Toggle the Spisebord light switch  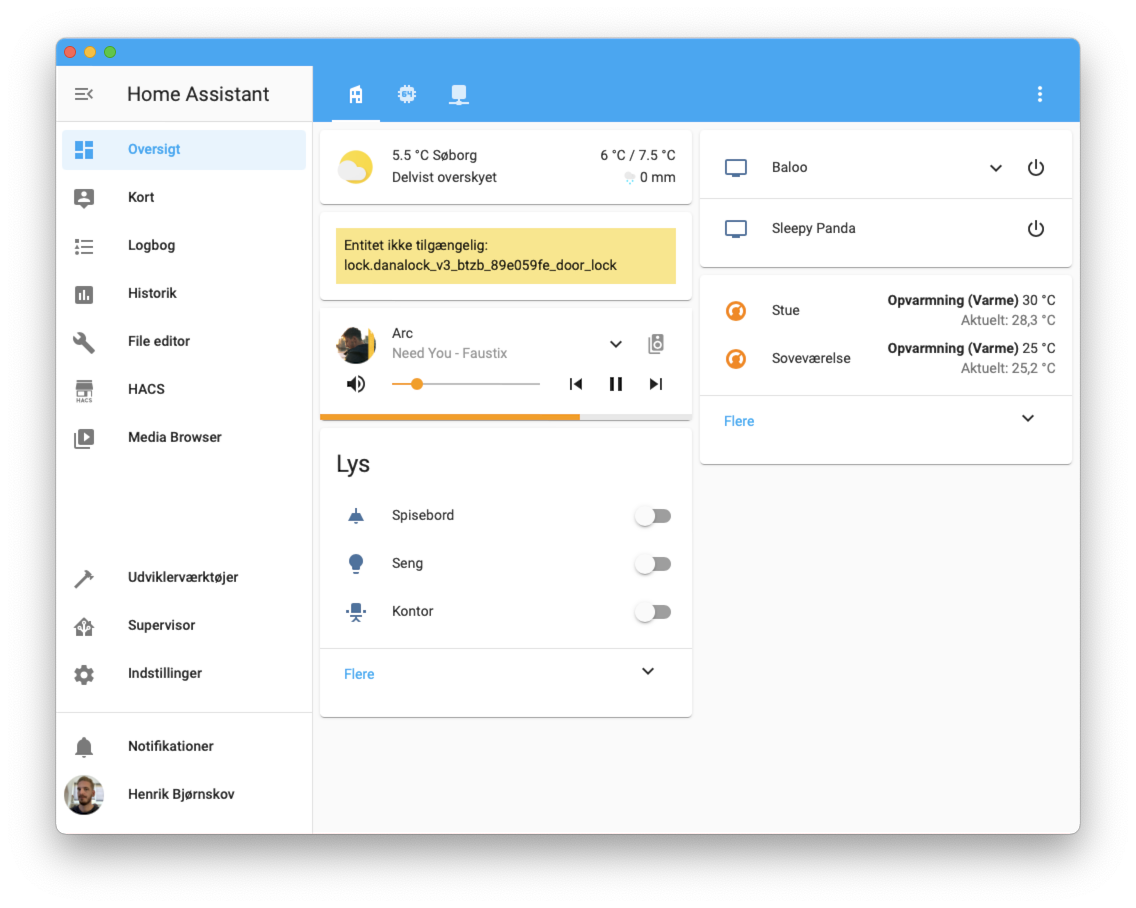(653, 516)
